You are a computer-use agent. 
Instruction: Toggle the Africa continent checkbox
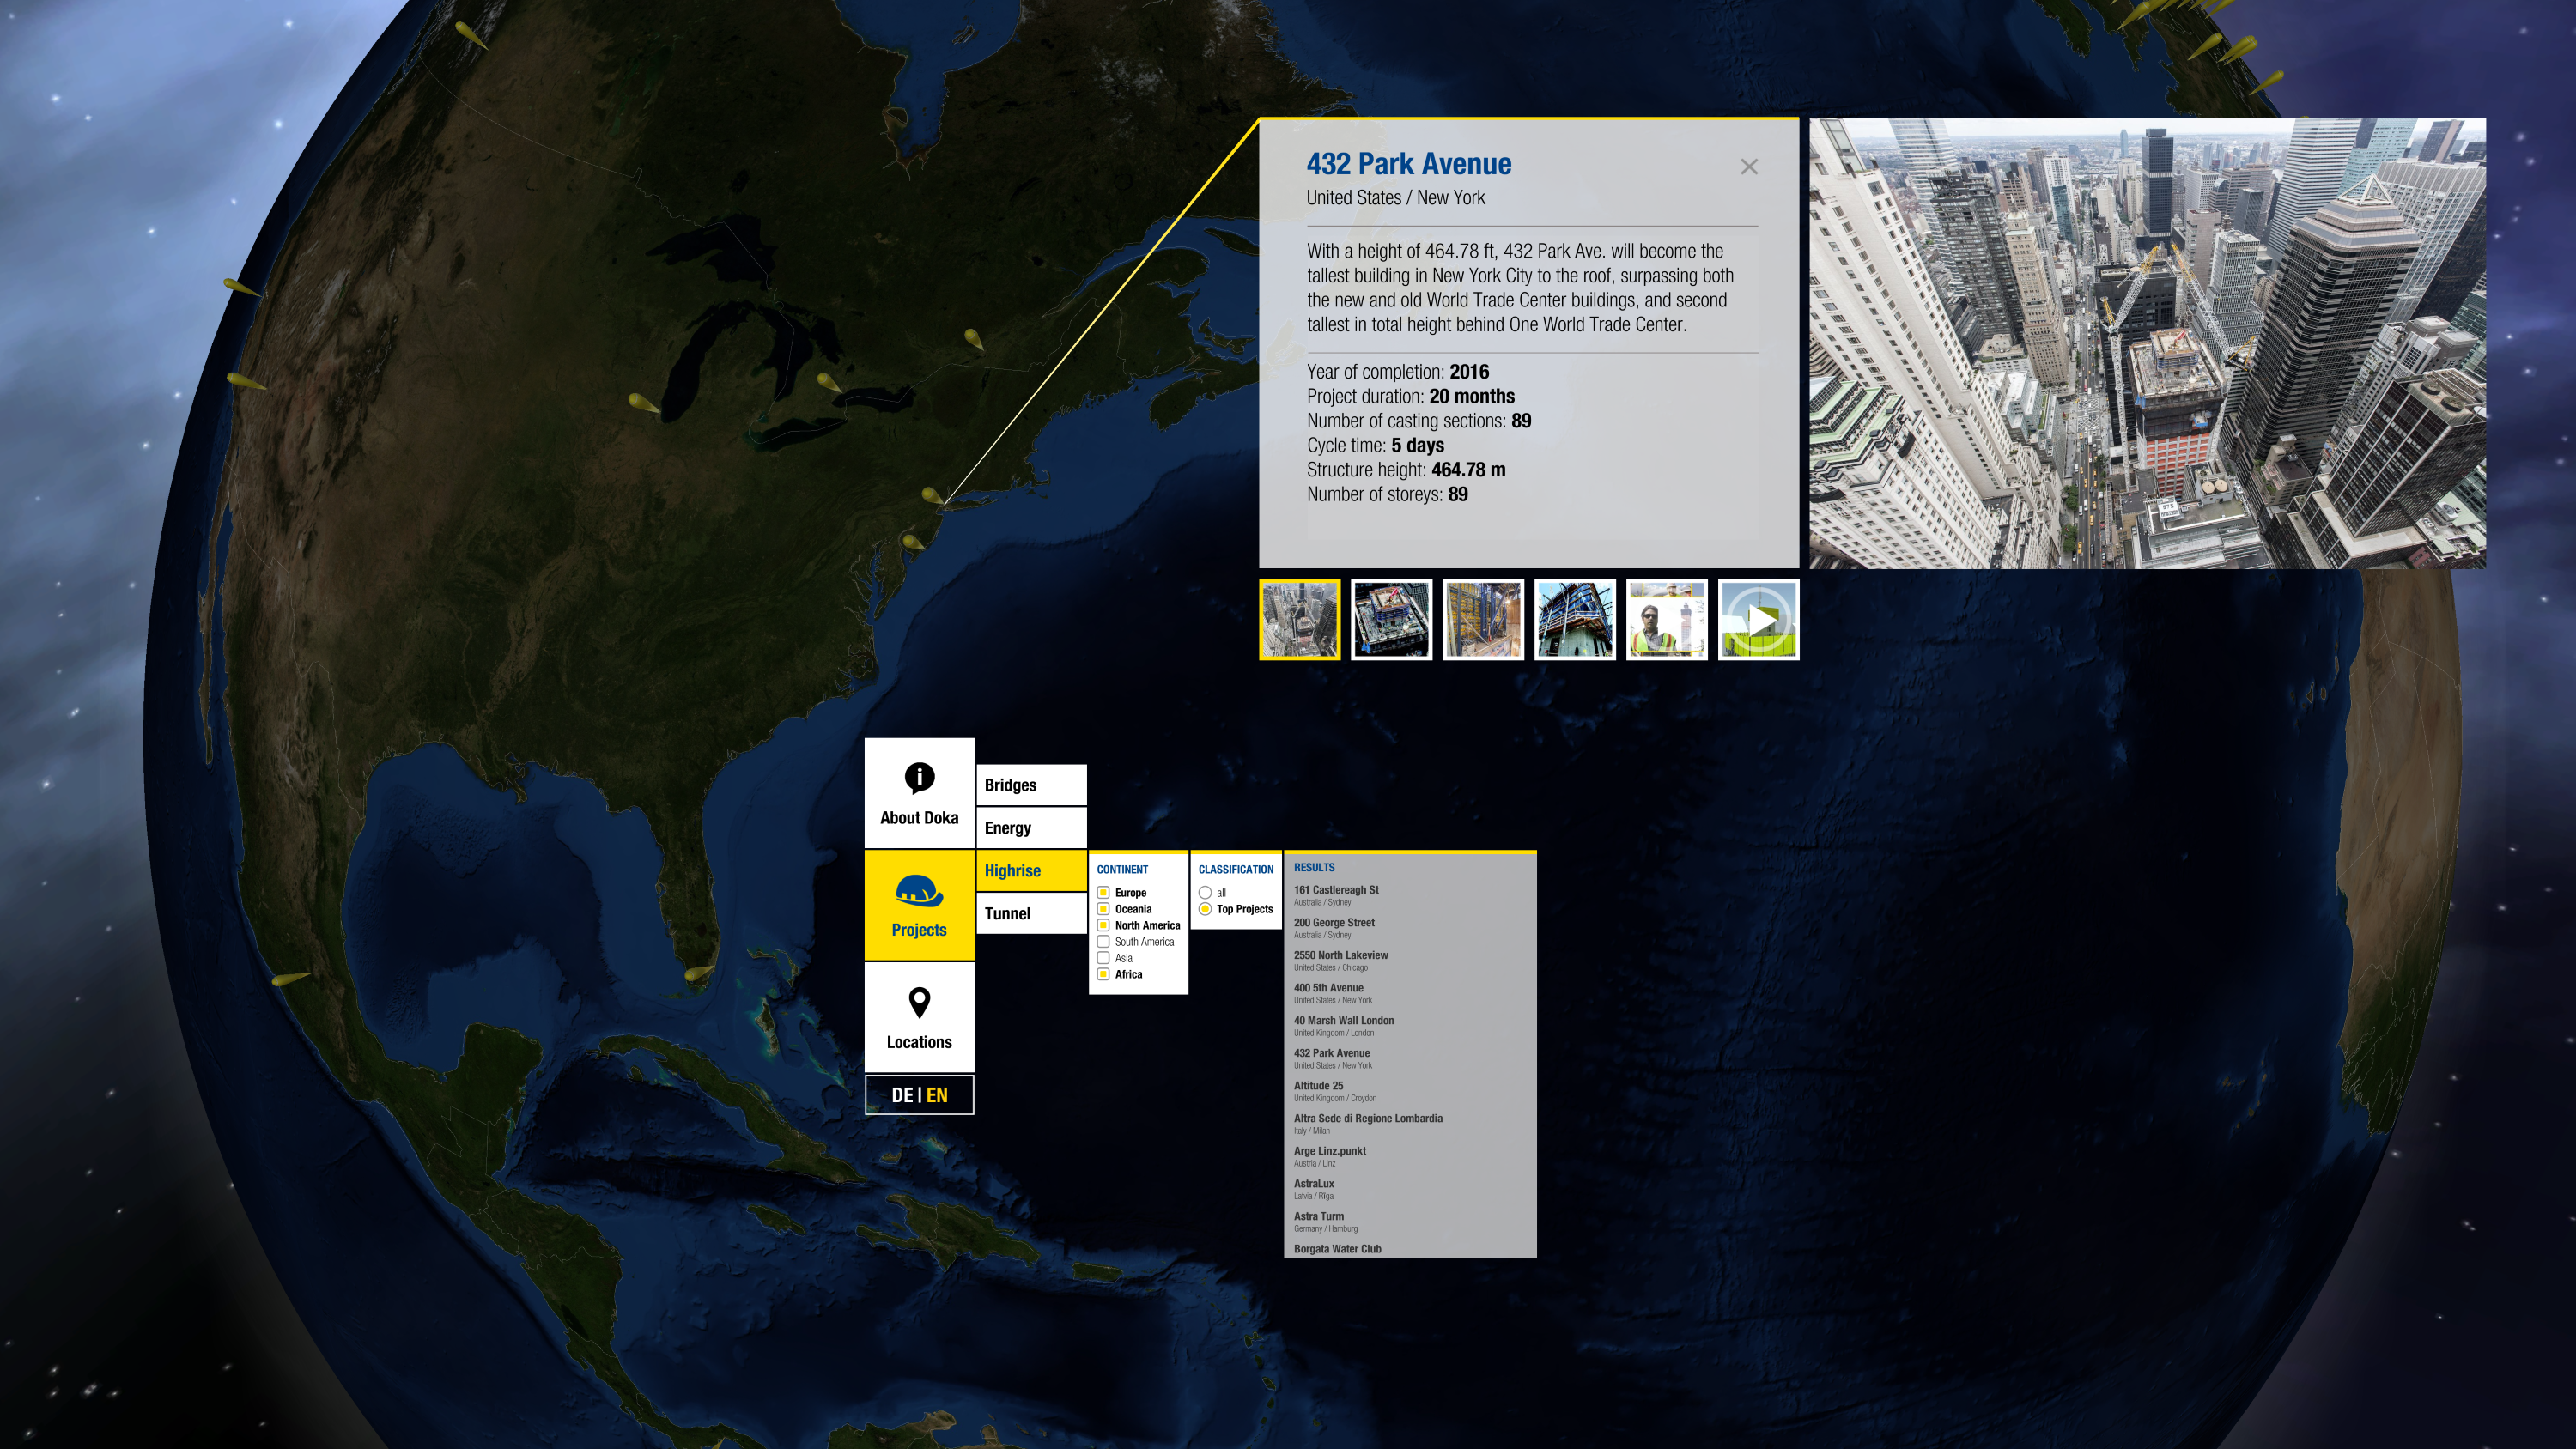point(1103,974)
